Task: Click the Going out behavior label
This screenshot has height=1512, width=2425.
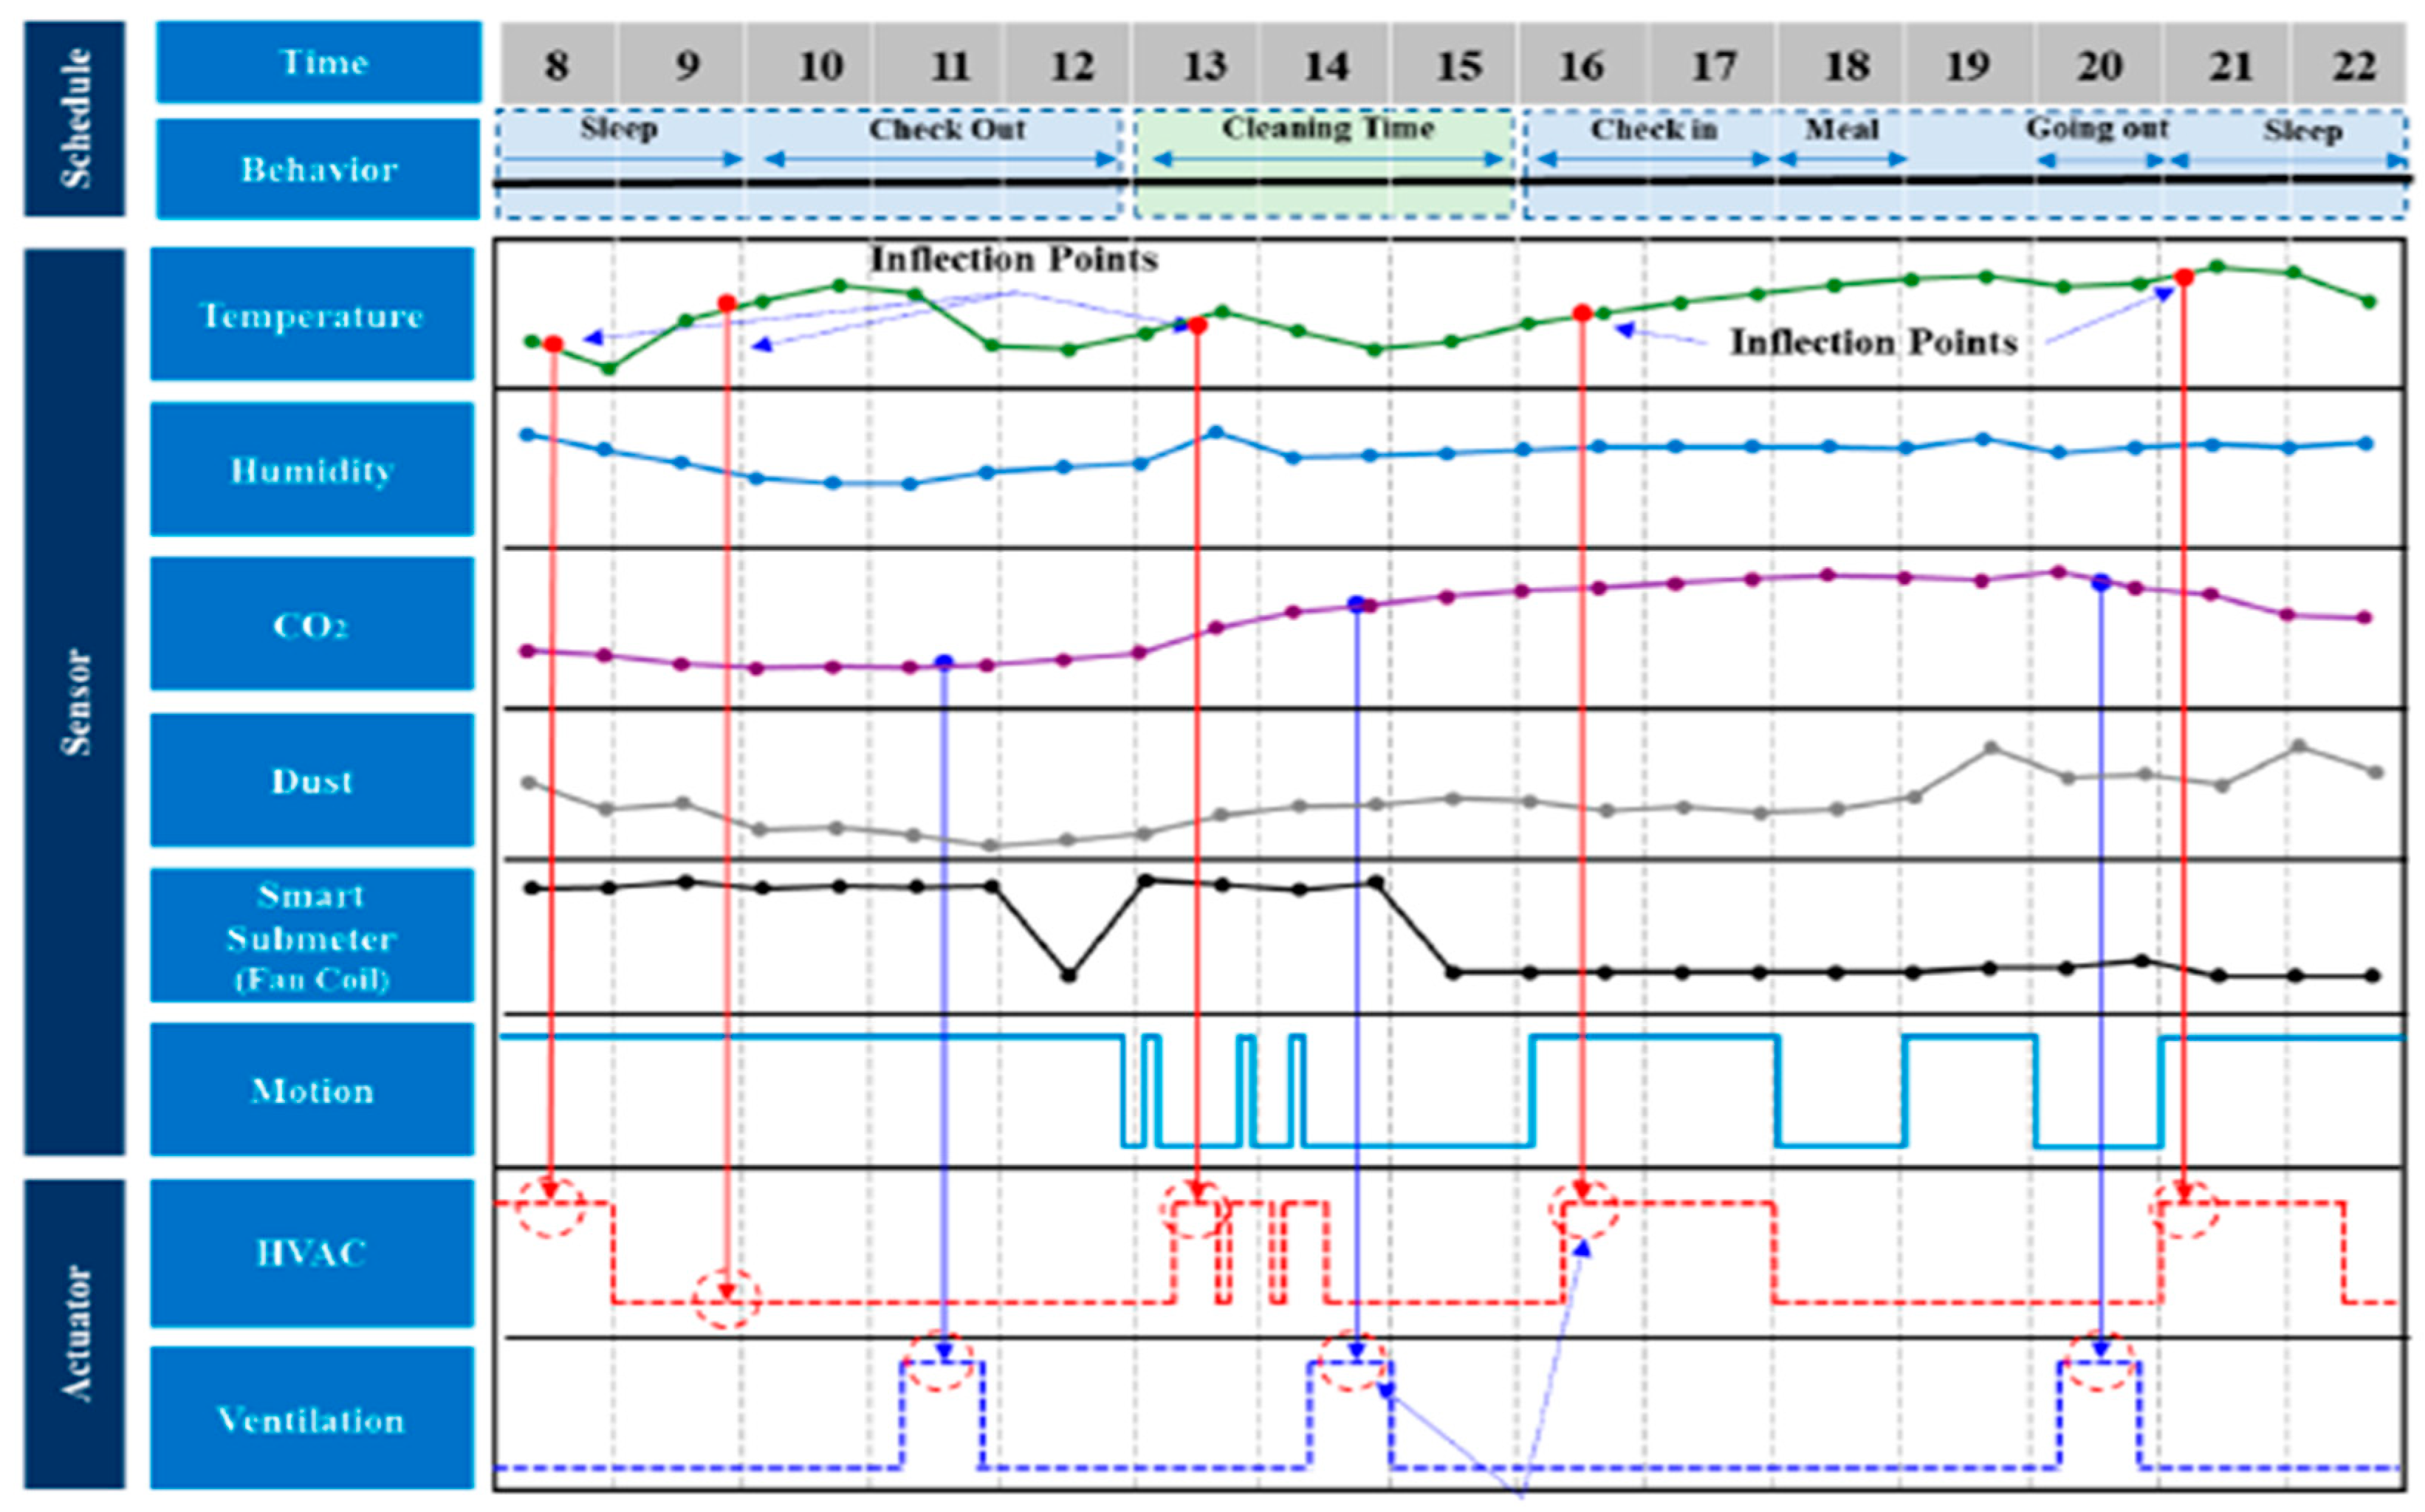Action: pos(2097,129)
